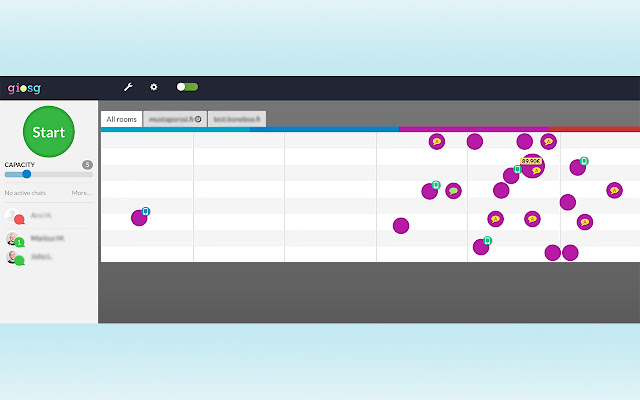Click the clock icon on second room tab
This screenshot has width=640, height=400.
coord(198,119)
